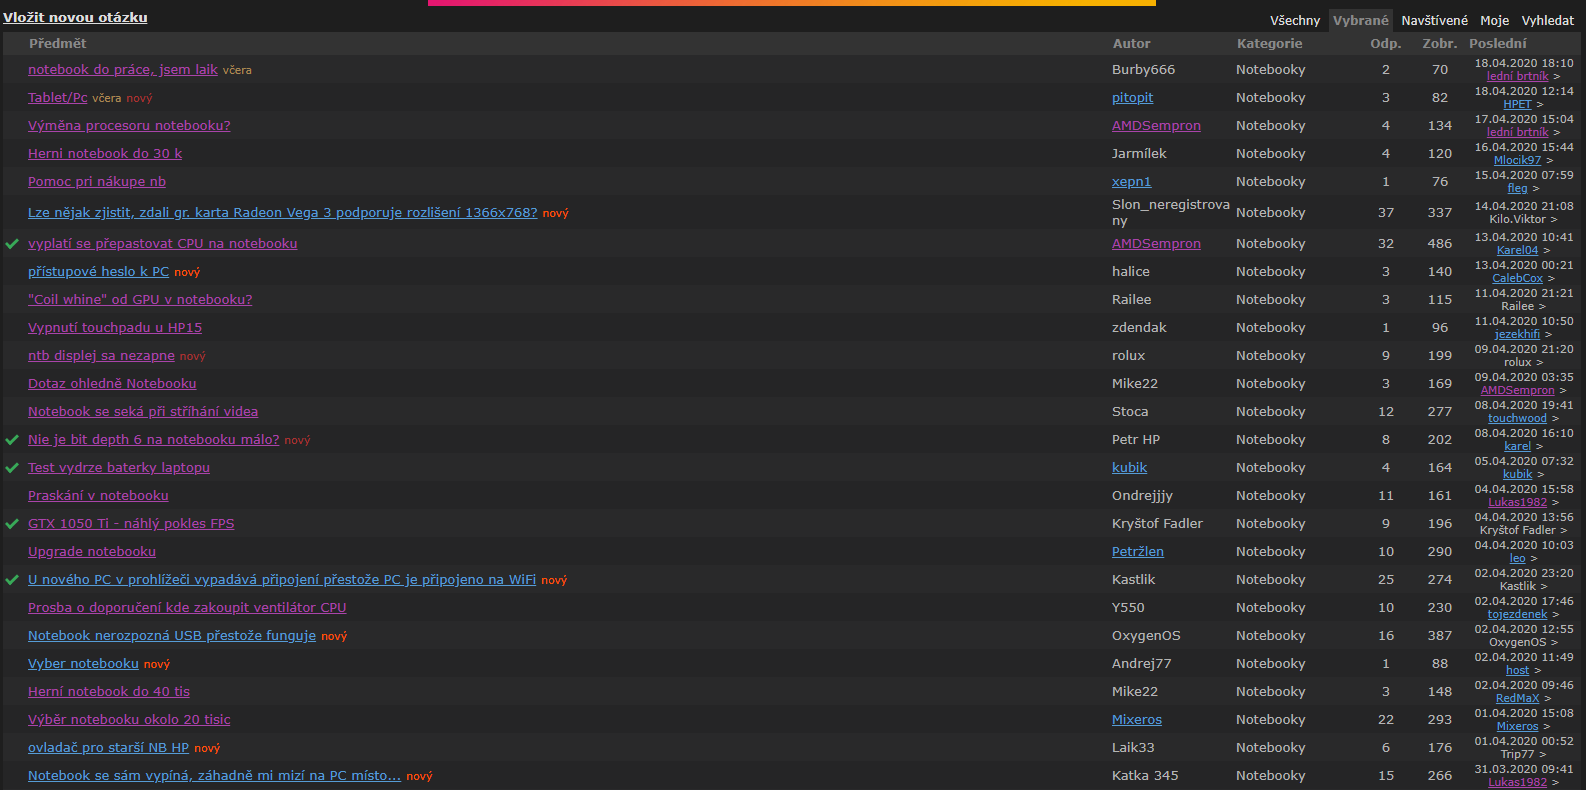Click the "Kategorie" column header
The height and width of the screenshot is (790, 1586).
1270,44
